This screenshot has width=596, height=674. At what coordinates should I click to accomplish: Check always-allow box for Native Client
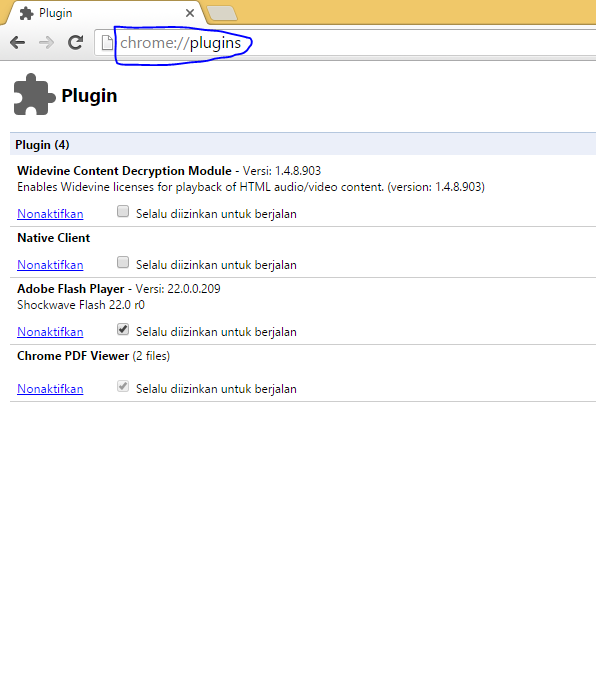(x=123, y=262)
